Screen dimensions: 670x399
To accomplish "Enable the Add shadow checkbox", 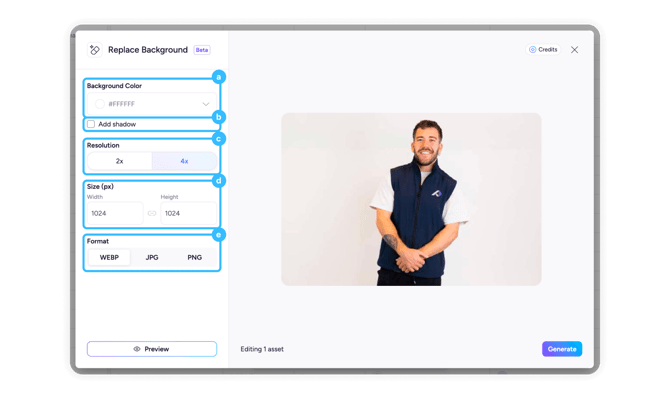I will point(91,124).
